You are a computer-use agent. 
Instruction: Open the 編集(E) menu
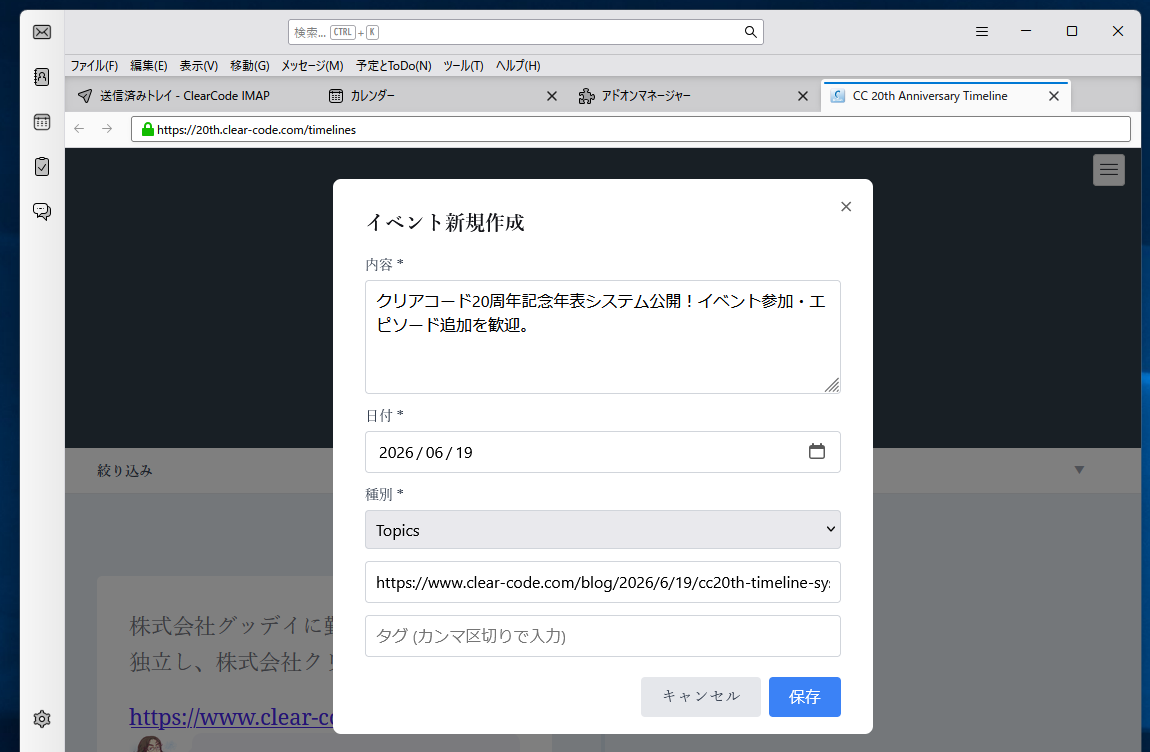(149, 65)
